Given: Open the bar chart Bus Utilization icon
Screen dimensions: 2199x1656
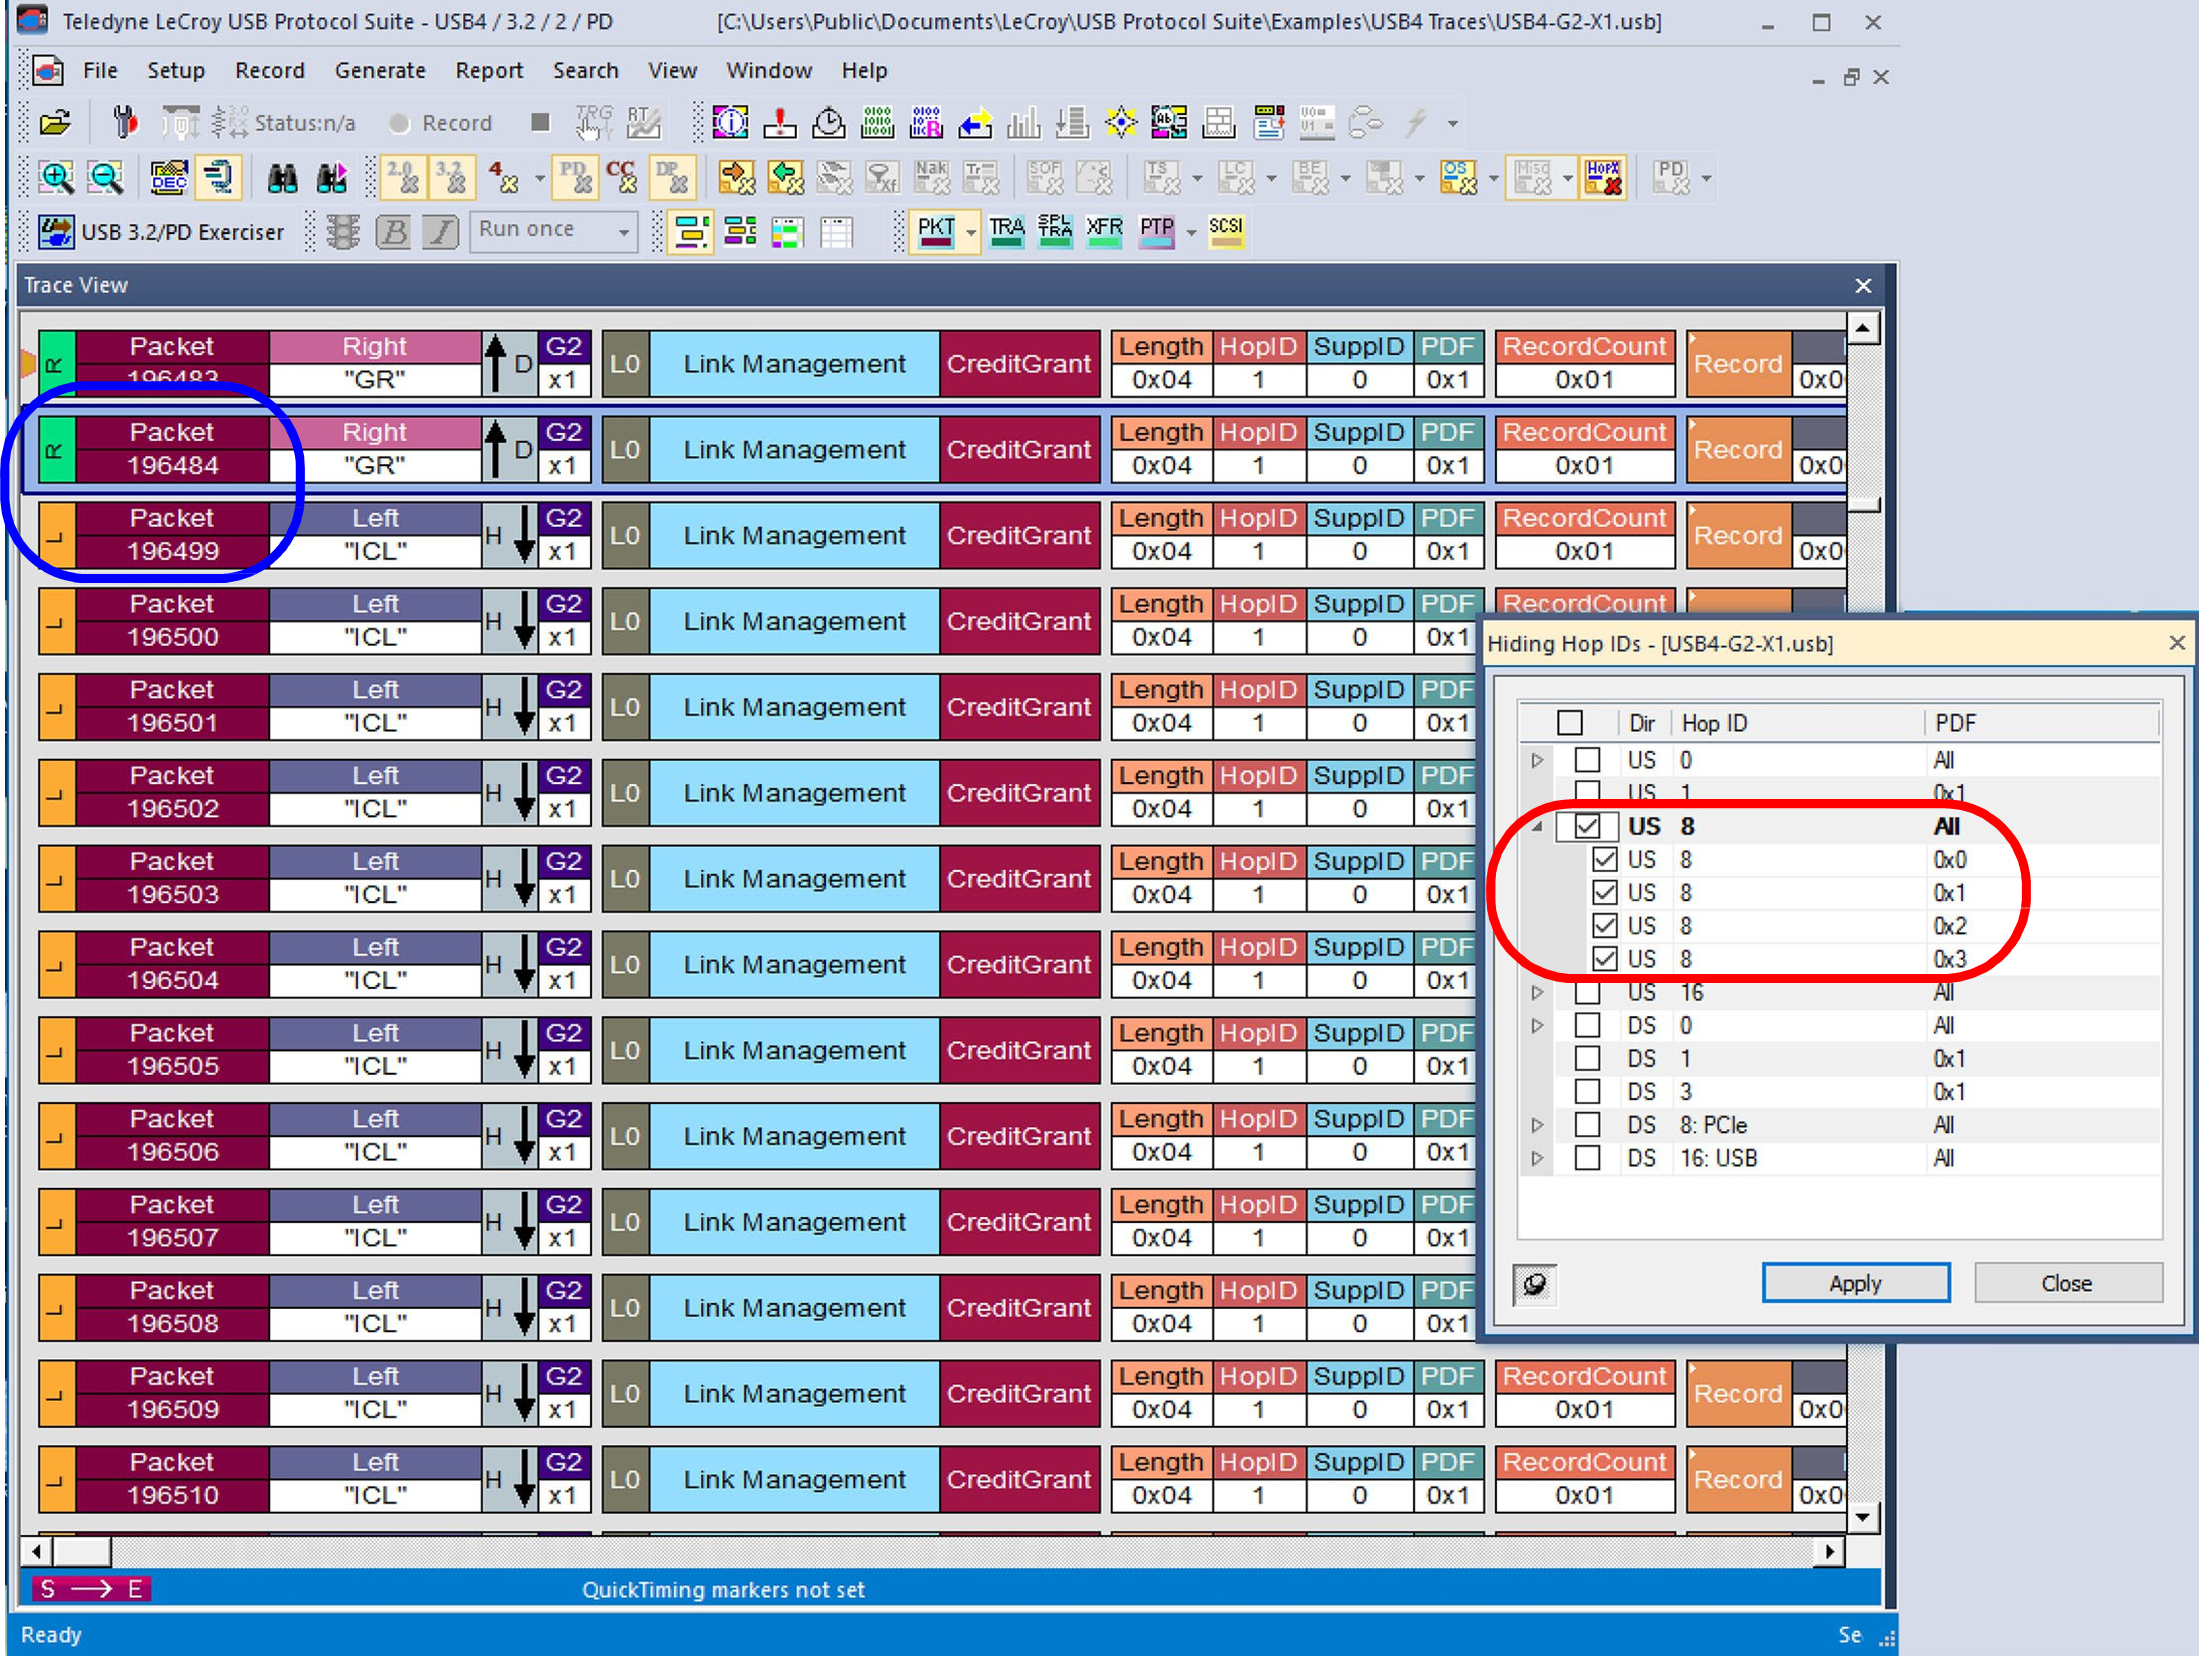Looking at the screenshot, I should coord(1023,123).
